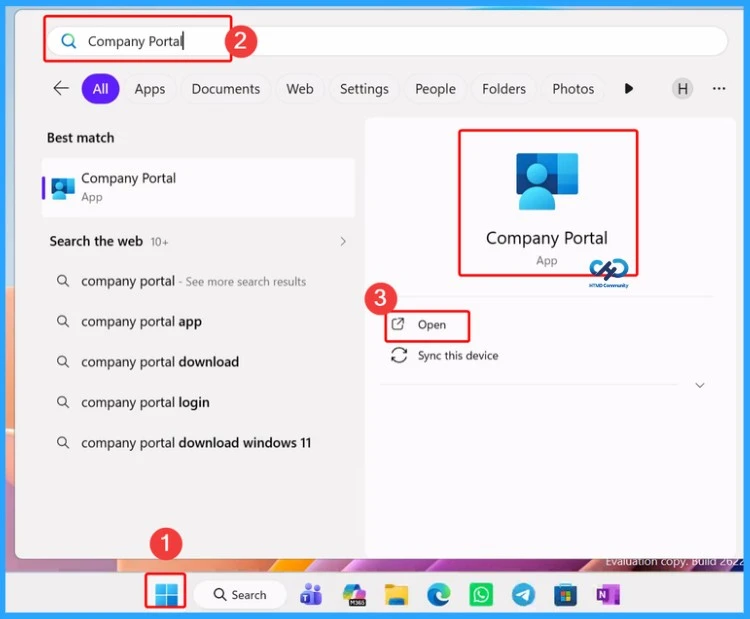Switch to the Photos filter tab

pyautogui.click(x=573, y=89)
